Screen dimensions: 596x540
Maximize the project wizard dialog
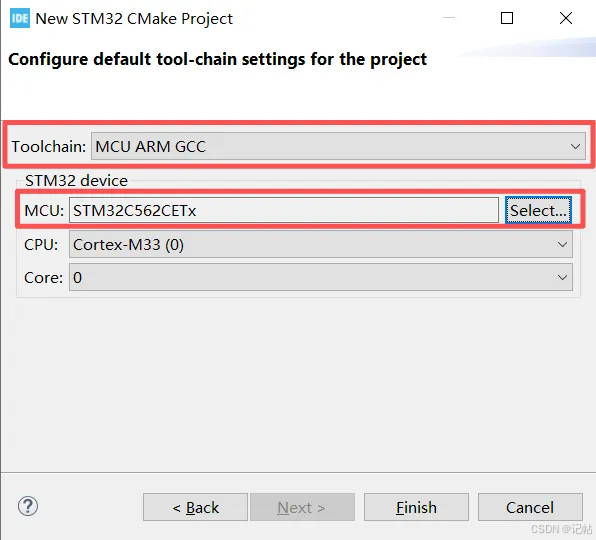pyautogui.click(x=507, y=18)
